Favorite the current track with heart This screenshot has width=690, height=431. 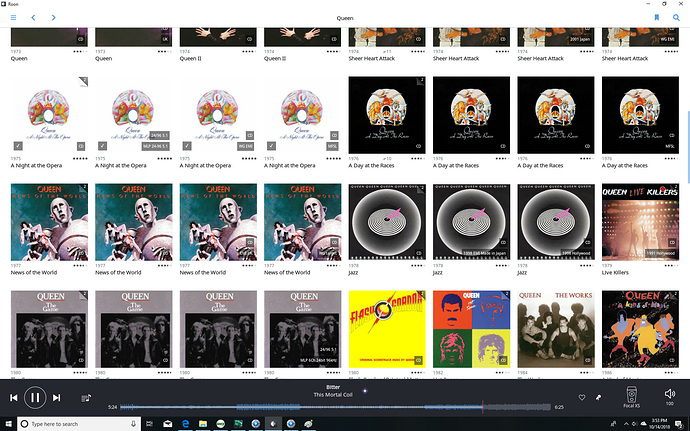582,397
